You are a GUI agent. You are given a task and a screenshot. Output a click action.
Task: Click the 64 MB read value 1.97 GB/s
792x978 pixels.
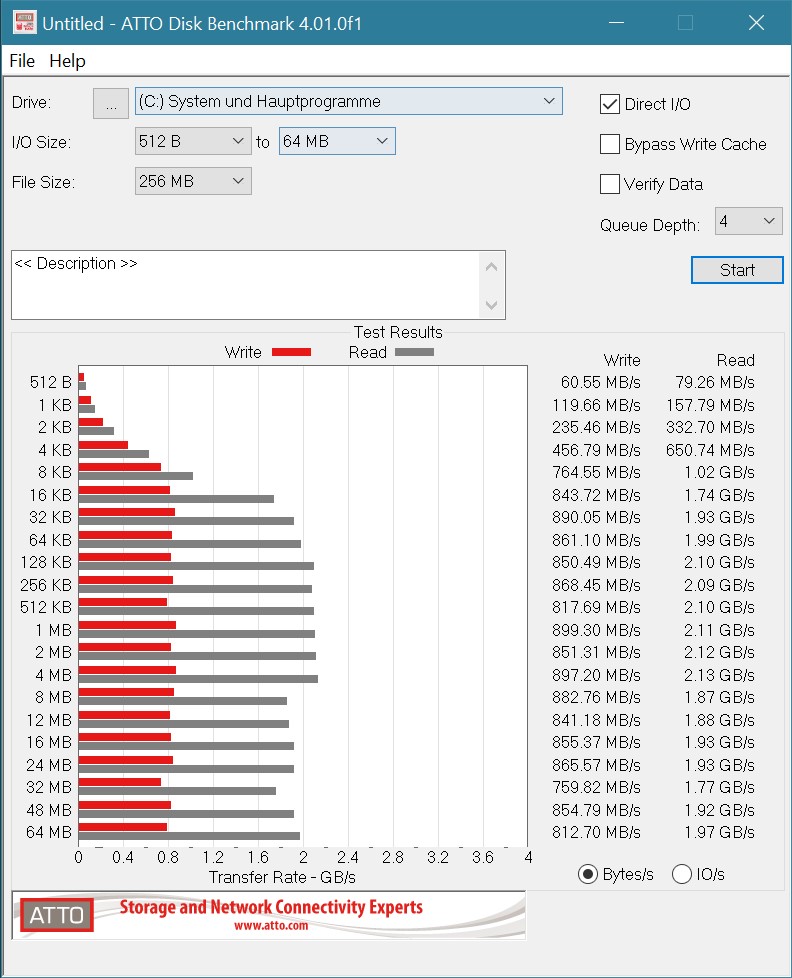click(719, 832)
